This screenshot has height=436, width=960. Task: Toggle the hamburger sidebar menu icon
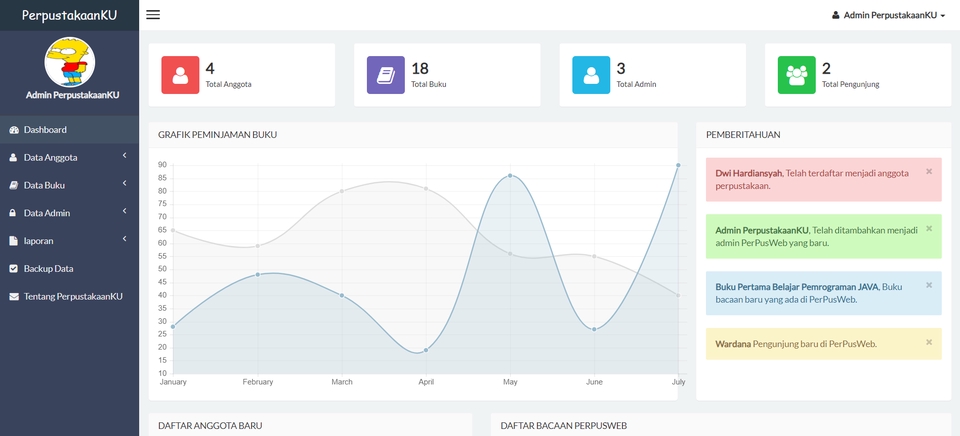pyautogui.click(x=153, y=15)
